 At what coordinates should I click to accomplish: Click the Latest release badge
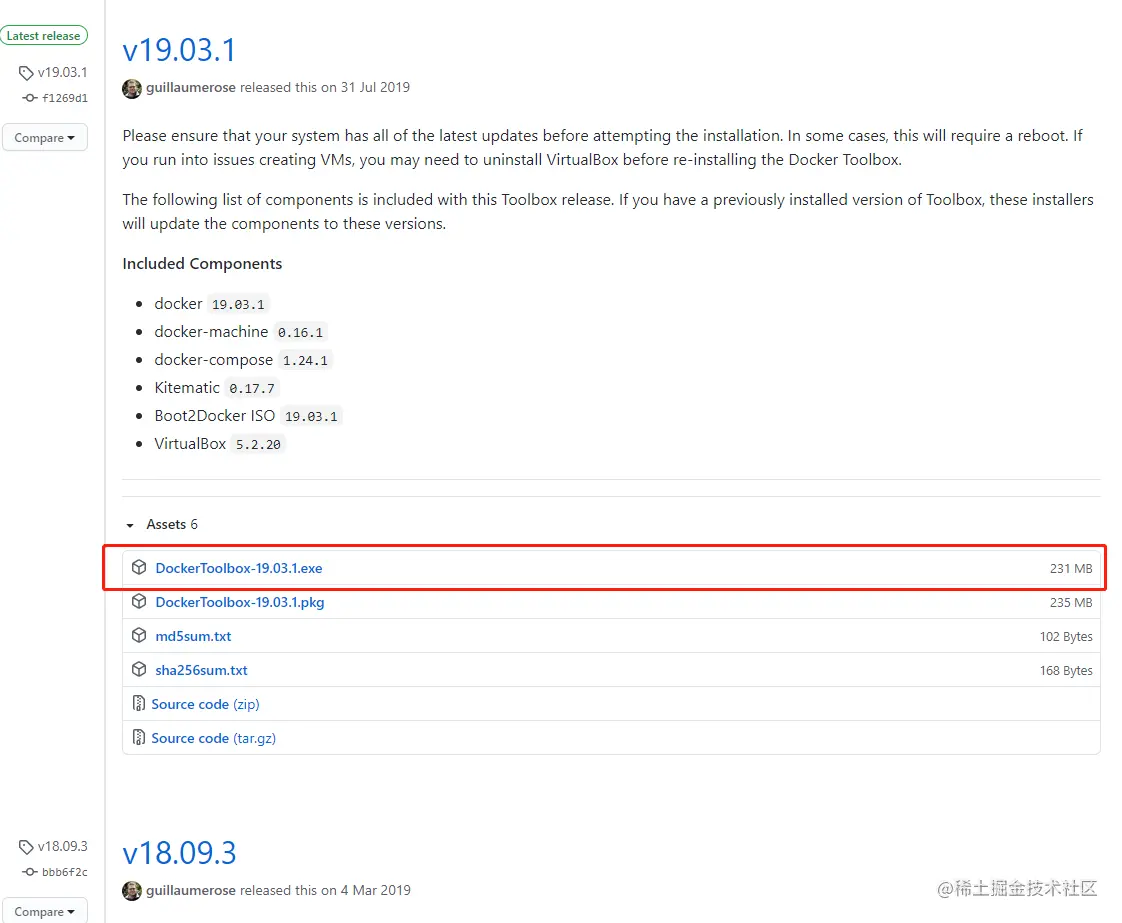coord(44,36)
